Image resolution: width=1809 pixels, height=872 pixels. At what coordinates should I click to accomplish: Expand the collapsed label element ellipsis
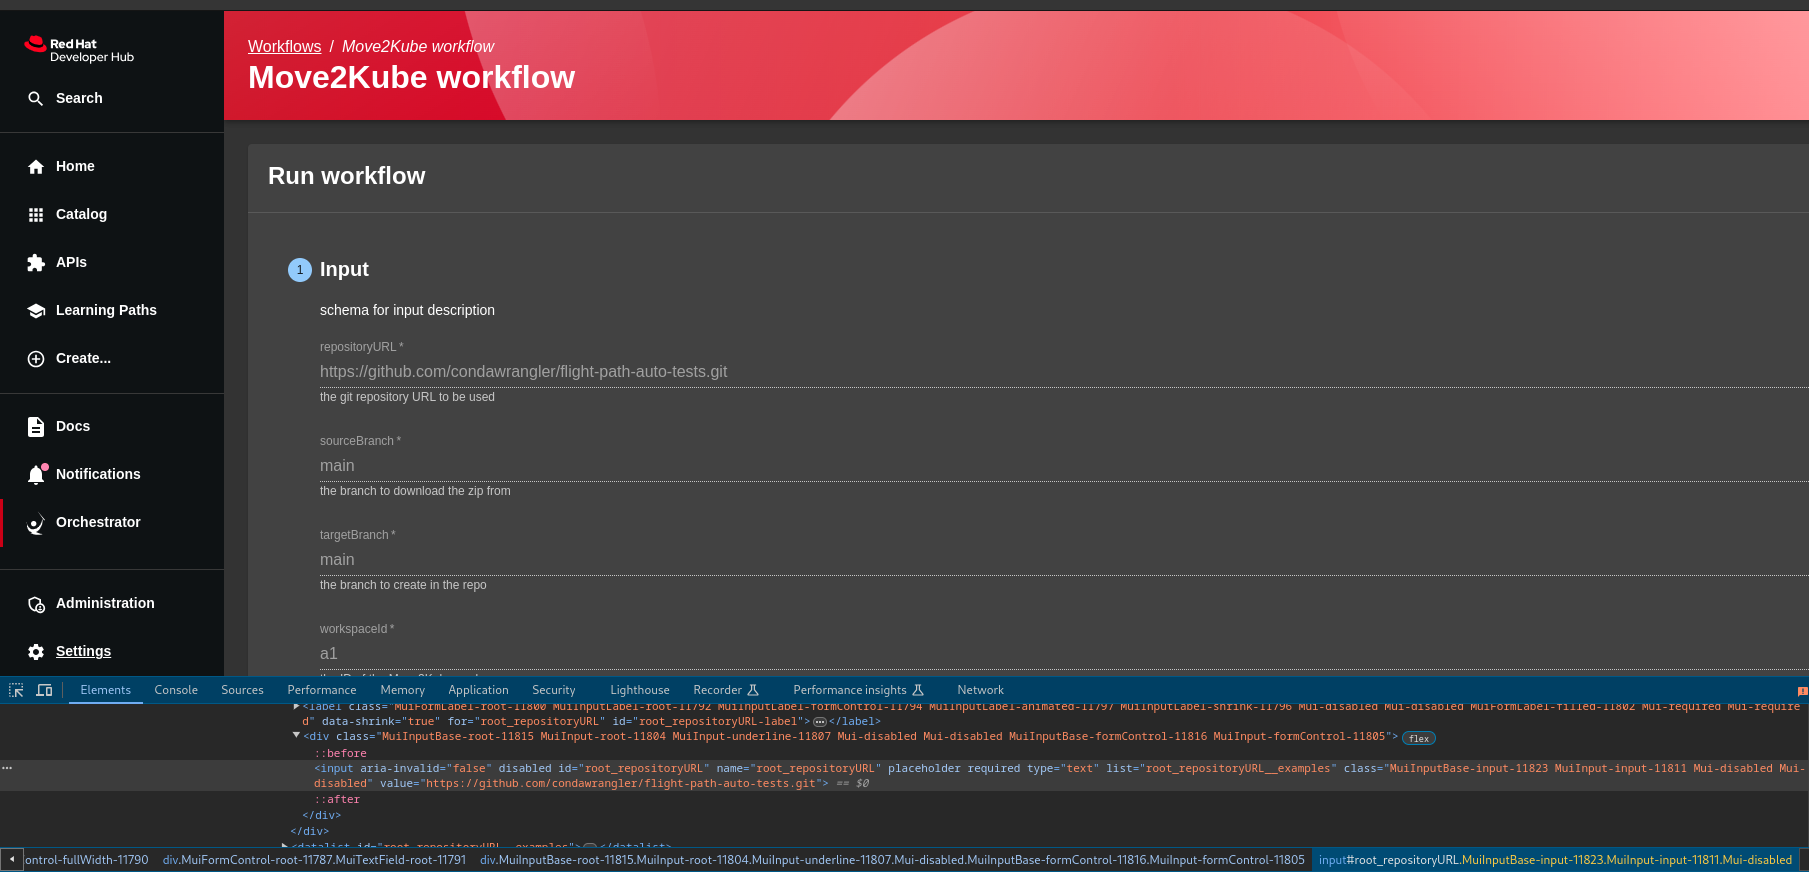(x=820, y=722)
